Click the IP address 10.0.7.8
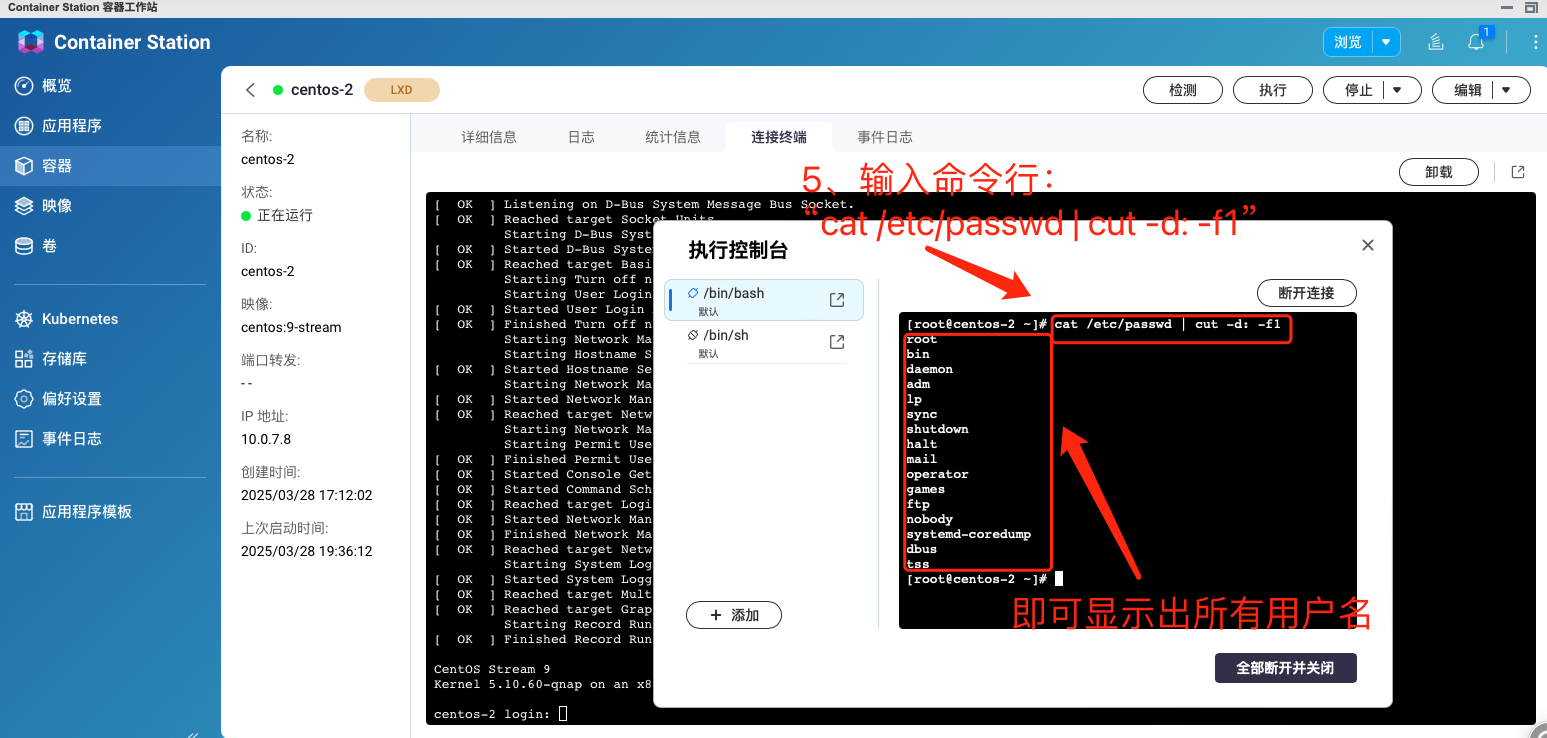The height and width of the screenshot is (738, 1547). pos(266,439)
